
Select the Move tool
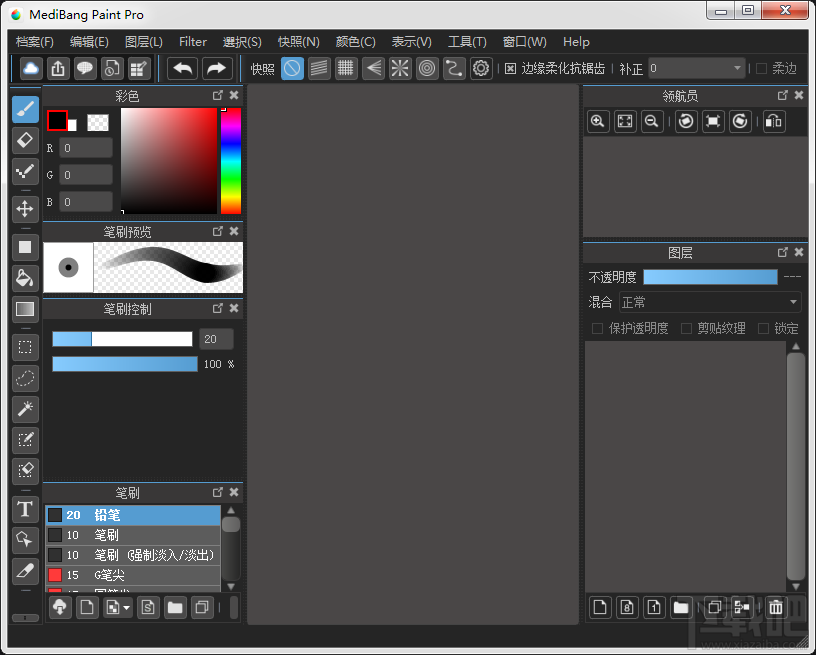(26, 209)
